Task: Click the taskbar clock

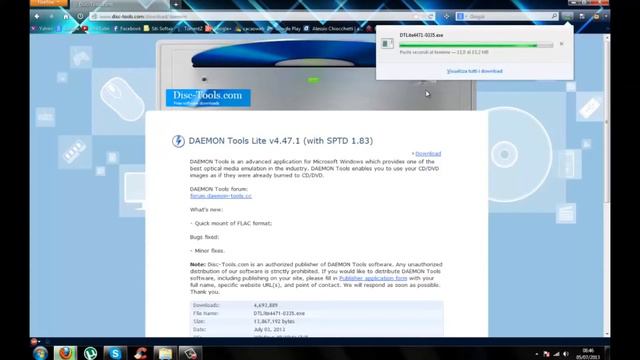Action: coord(588,354)
